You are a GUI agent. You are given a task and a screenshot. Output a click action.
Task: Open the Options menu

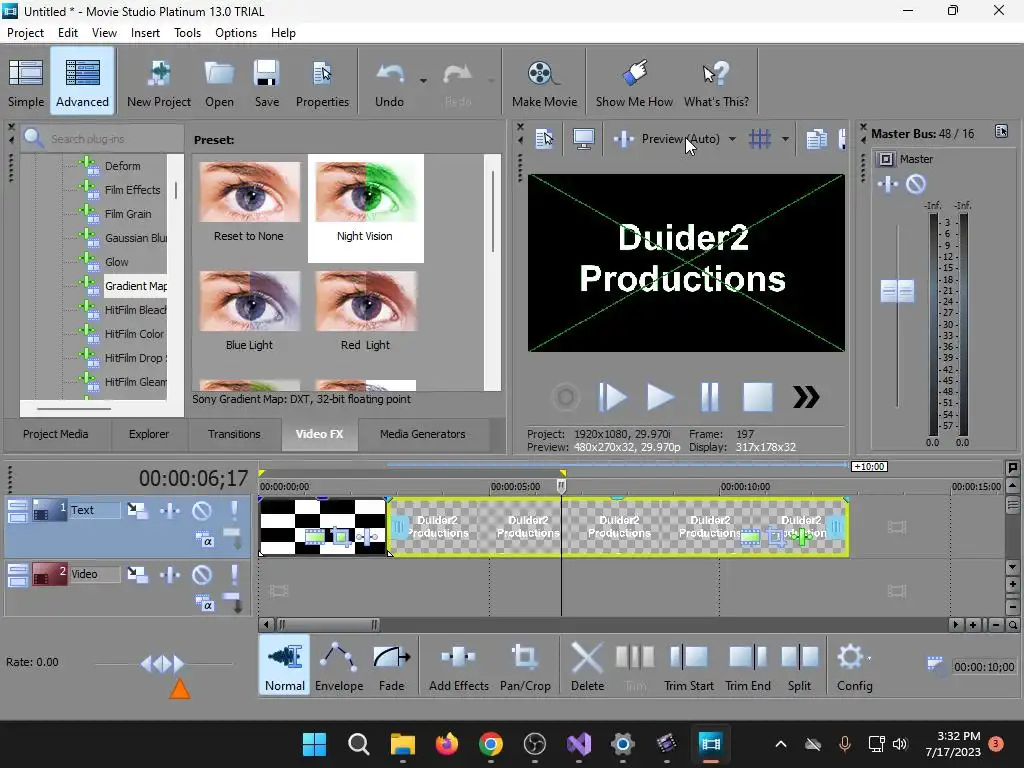click(236, 33)
